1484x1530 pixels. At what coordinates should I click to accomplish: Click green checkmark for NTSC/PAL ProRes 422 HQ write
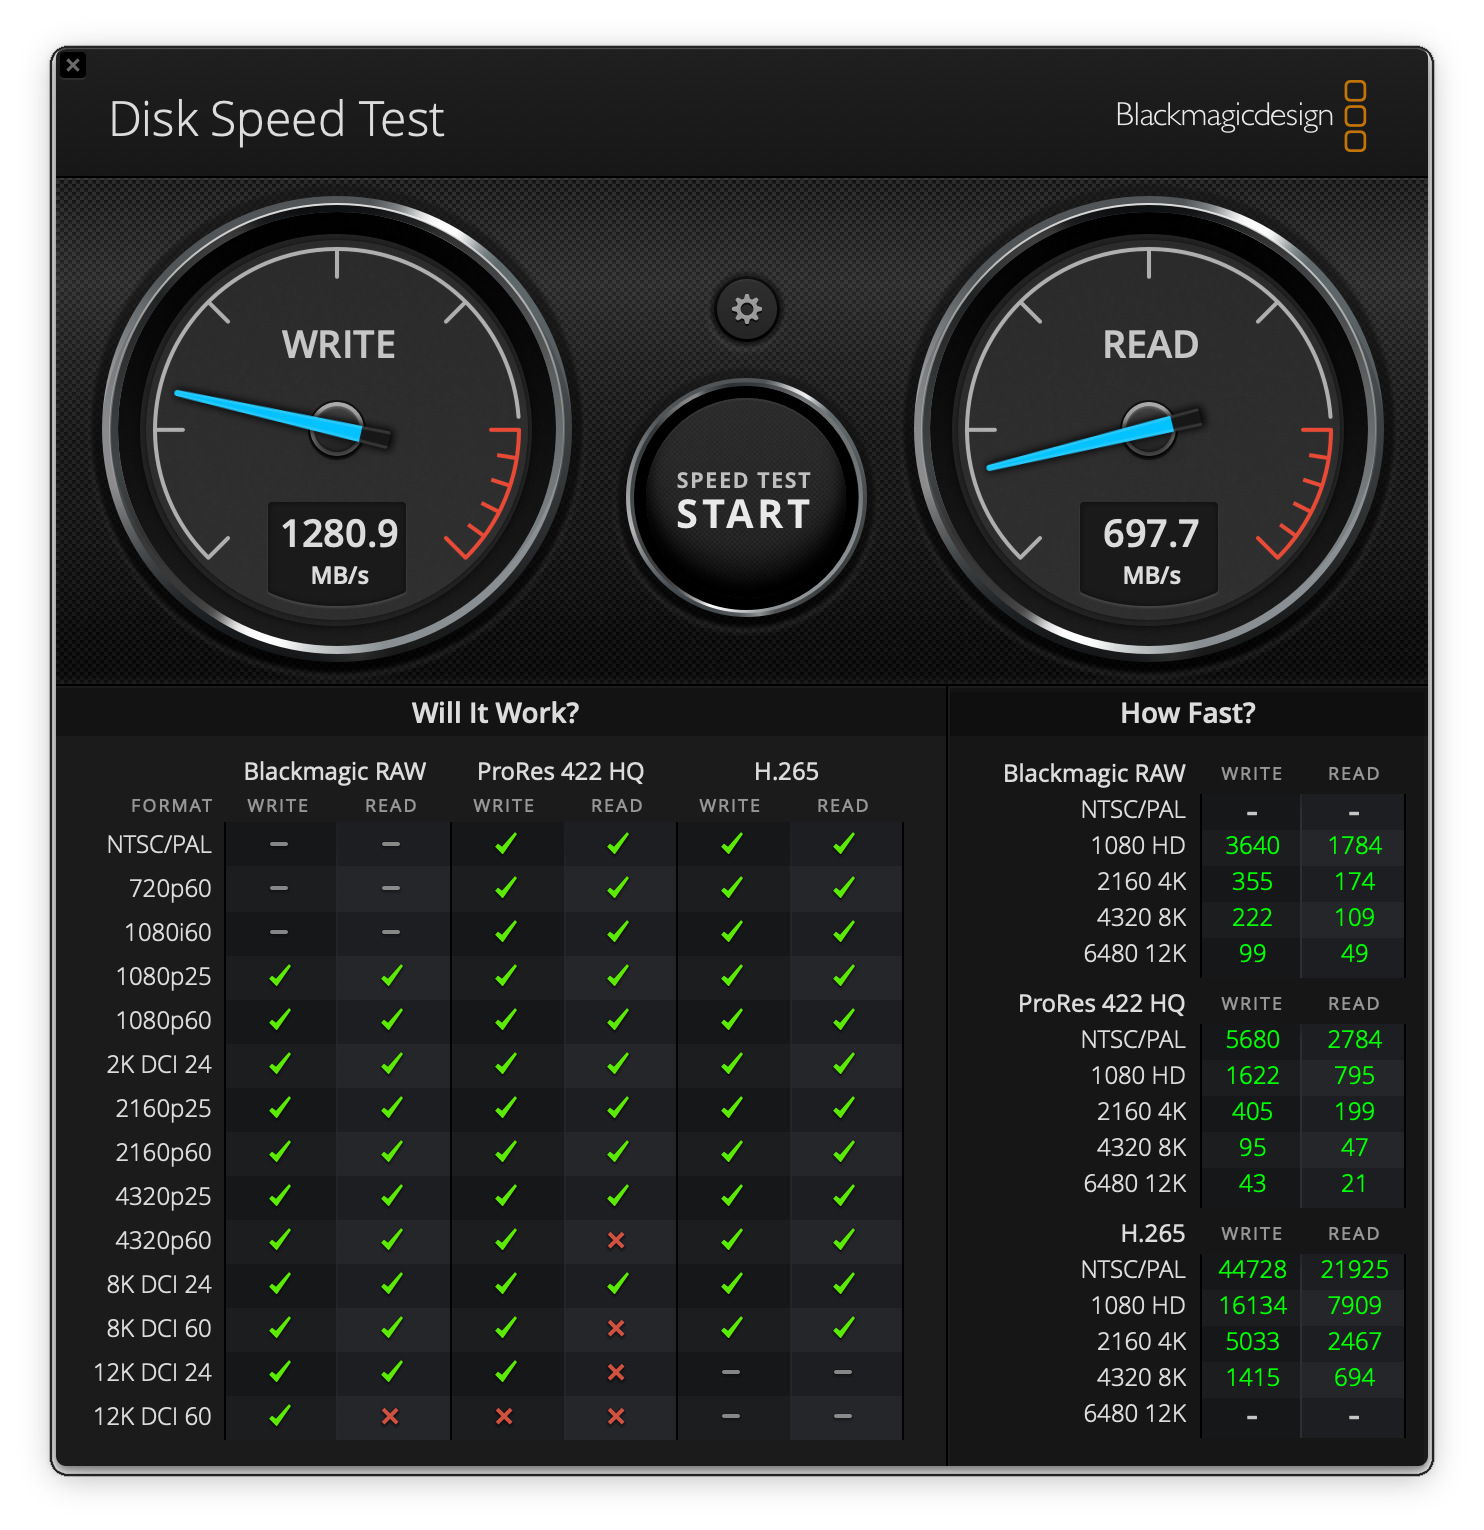[506, 844]
